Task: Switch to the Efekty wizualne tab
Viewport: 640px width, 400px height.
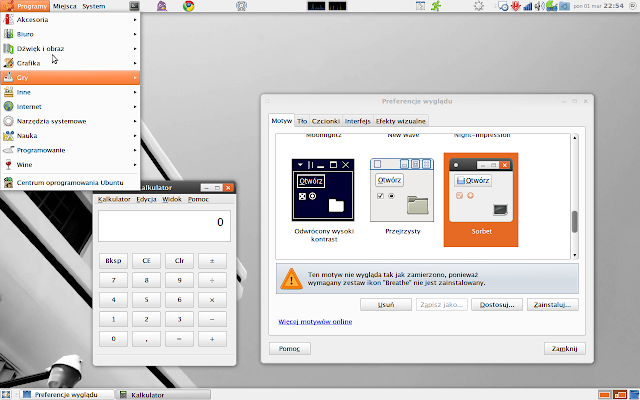Action: point(401,121)
